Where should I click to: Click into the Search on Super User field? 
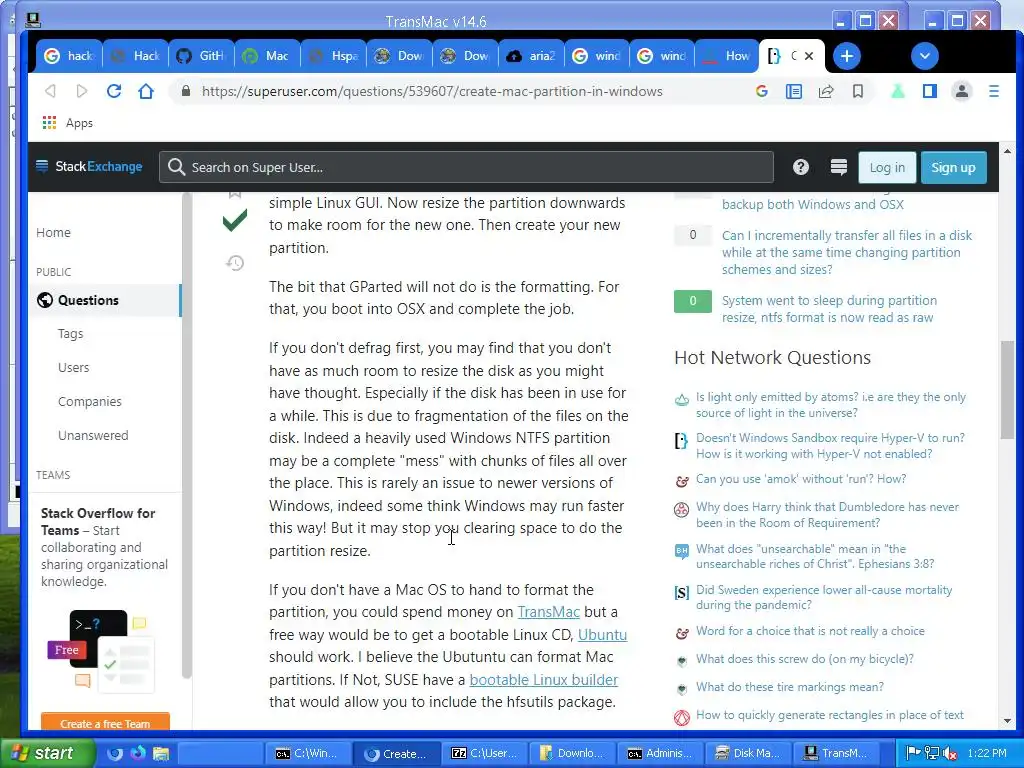pos(466,167)
